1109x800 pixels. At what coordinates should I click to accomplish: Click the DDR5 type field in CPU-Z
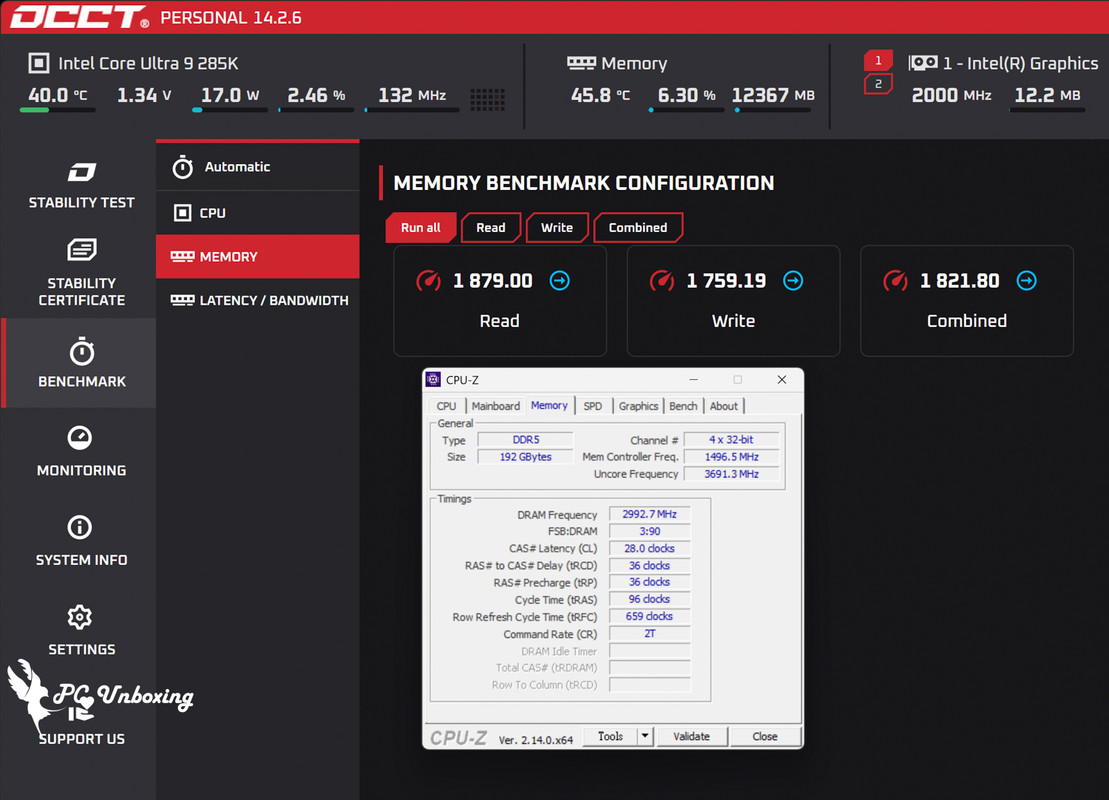[526, 440]
